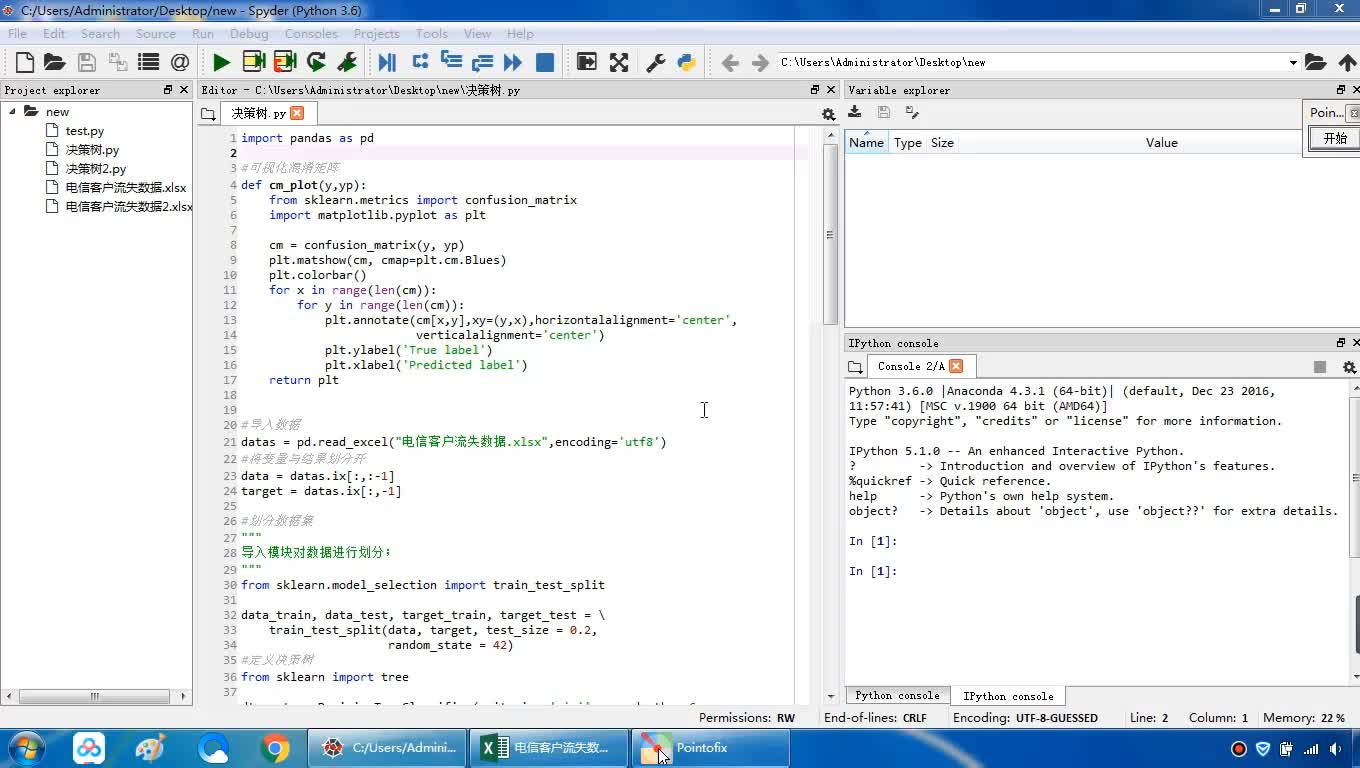
Task: Expand the working directory path dropdown
Action: [x=1292, y=62]
